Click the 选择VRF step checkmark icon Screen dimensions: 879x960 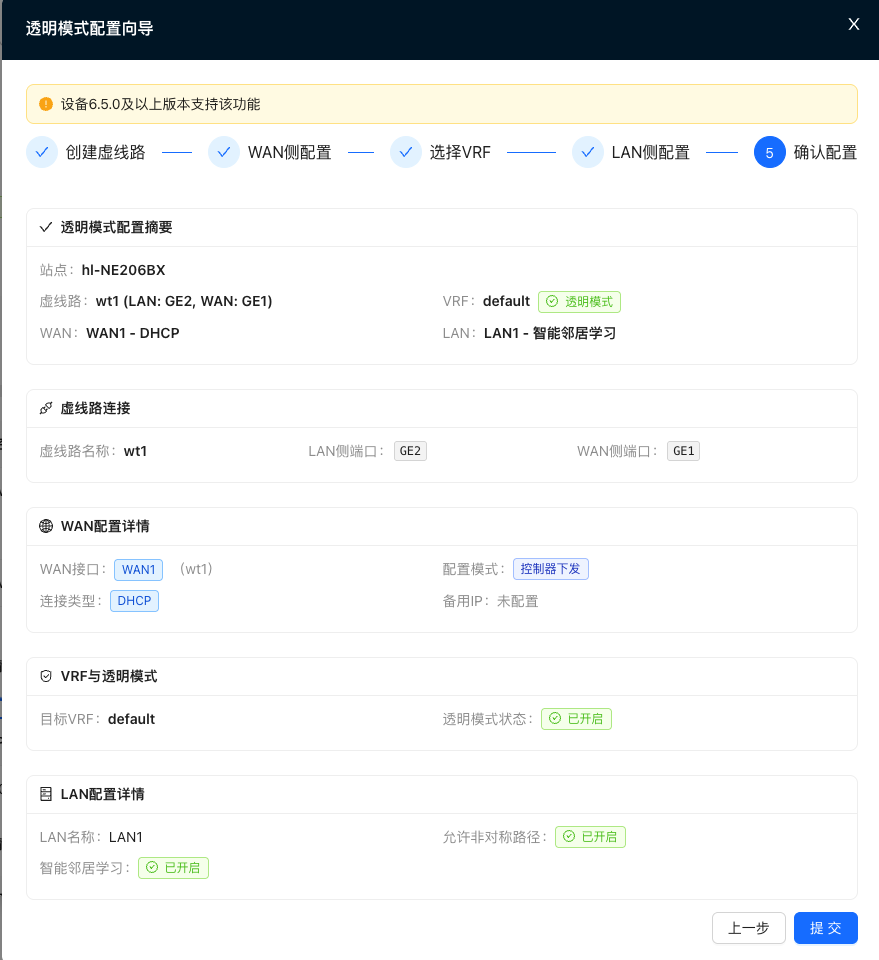pyautogui.click(x=406, y=152)
